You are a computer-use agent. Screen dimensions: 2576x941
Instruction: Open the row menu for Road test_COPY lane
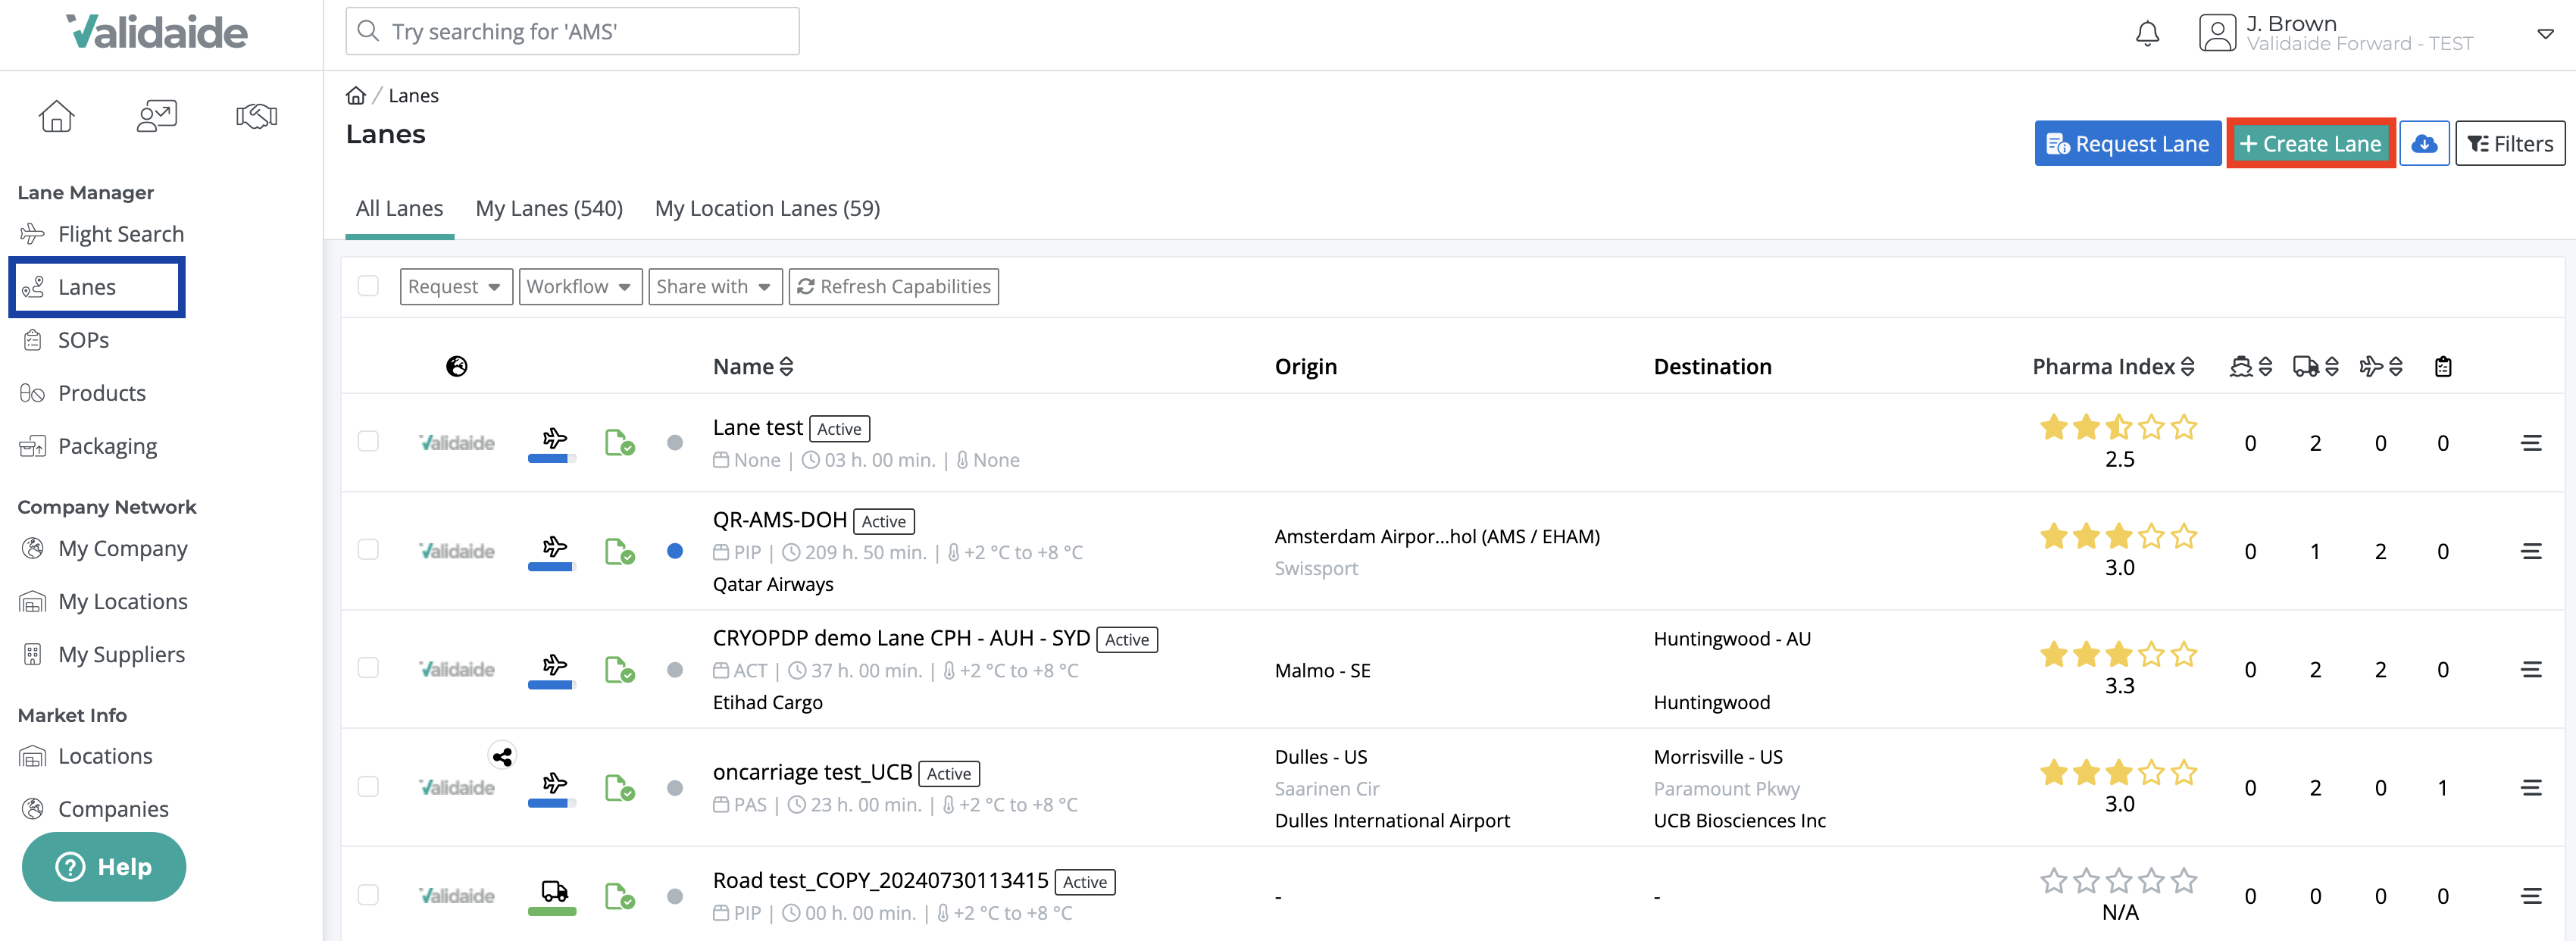tap(2531, 896)
